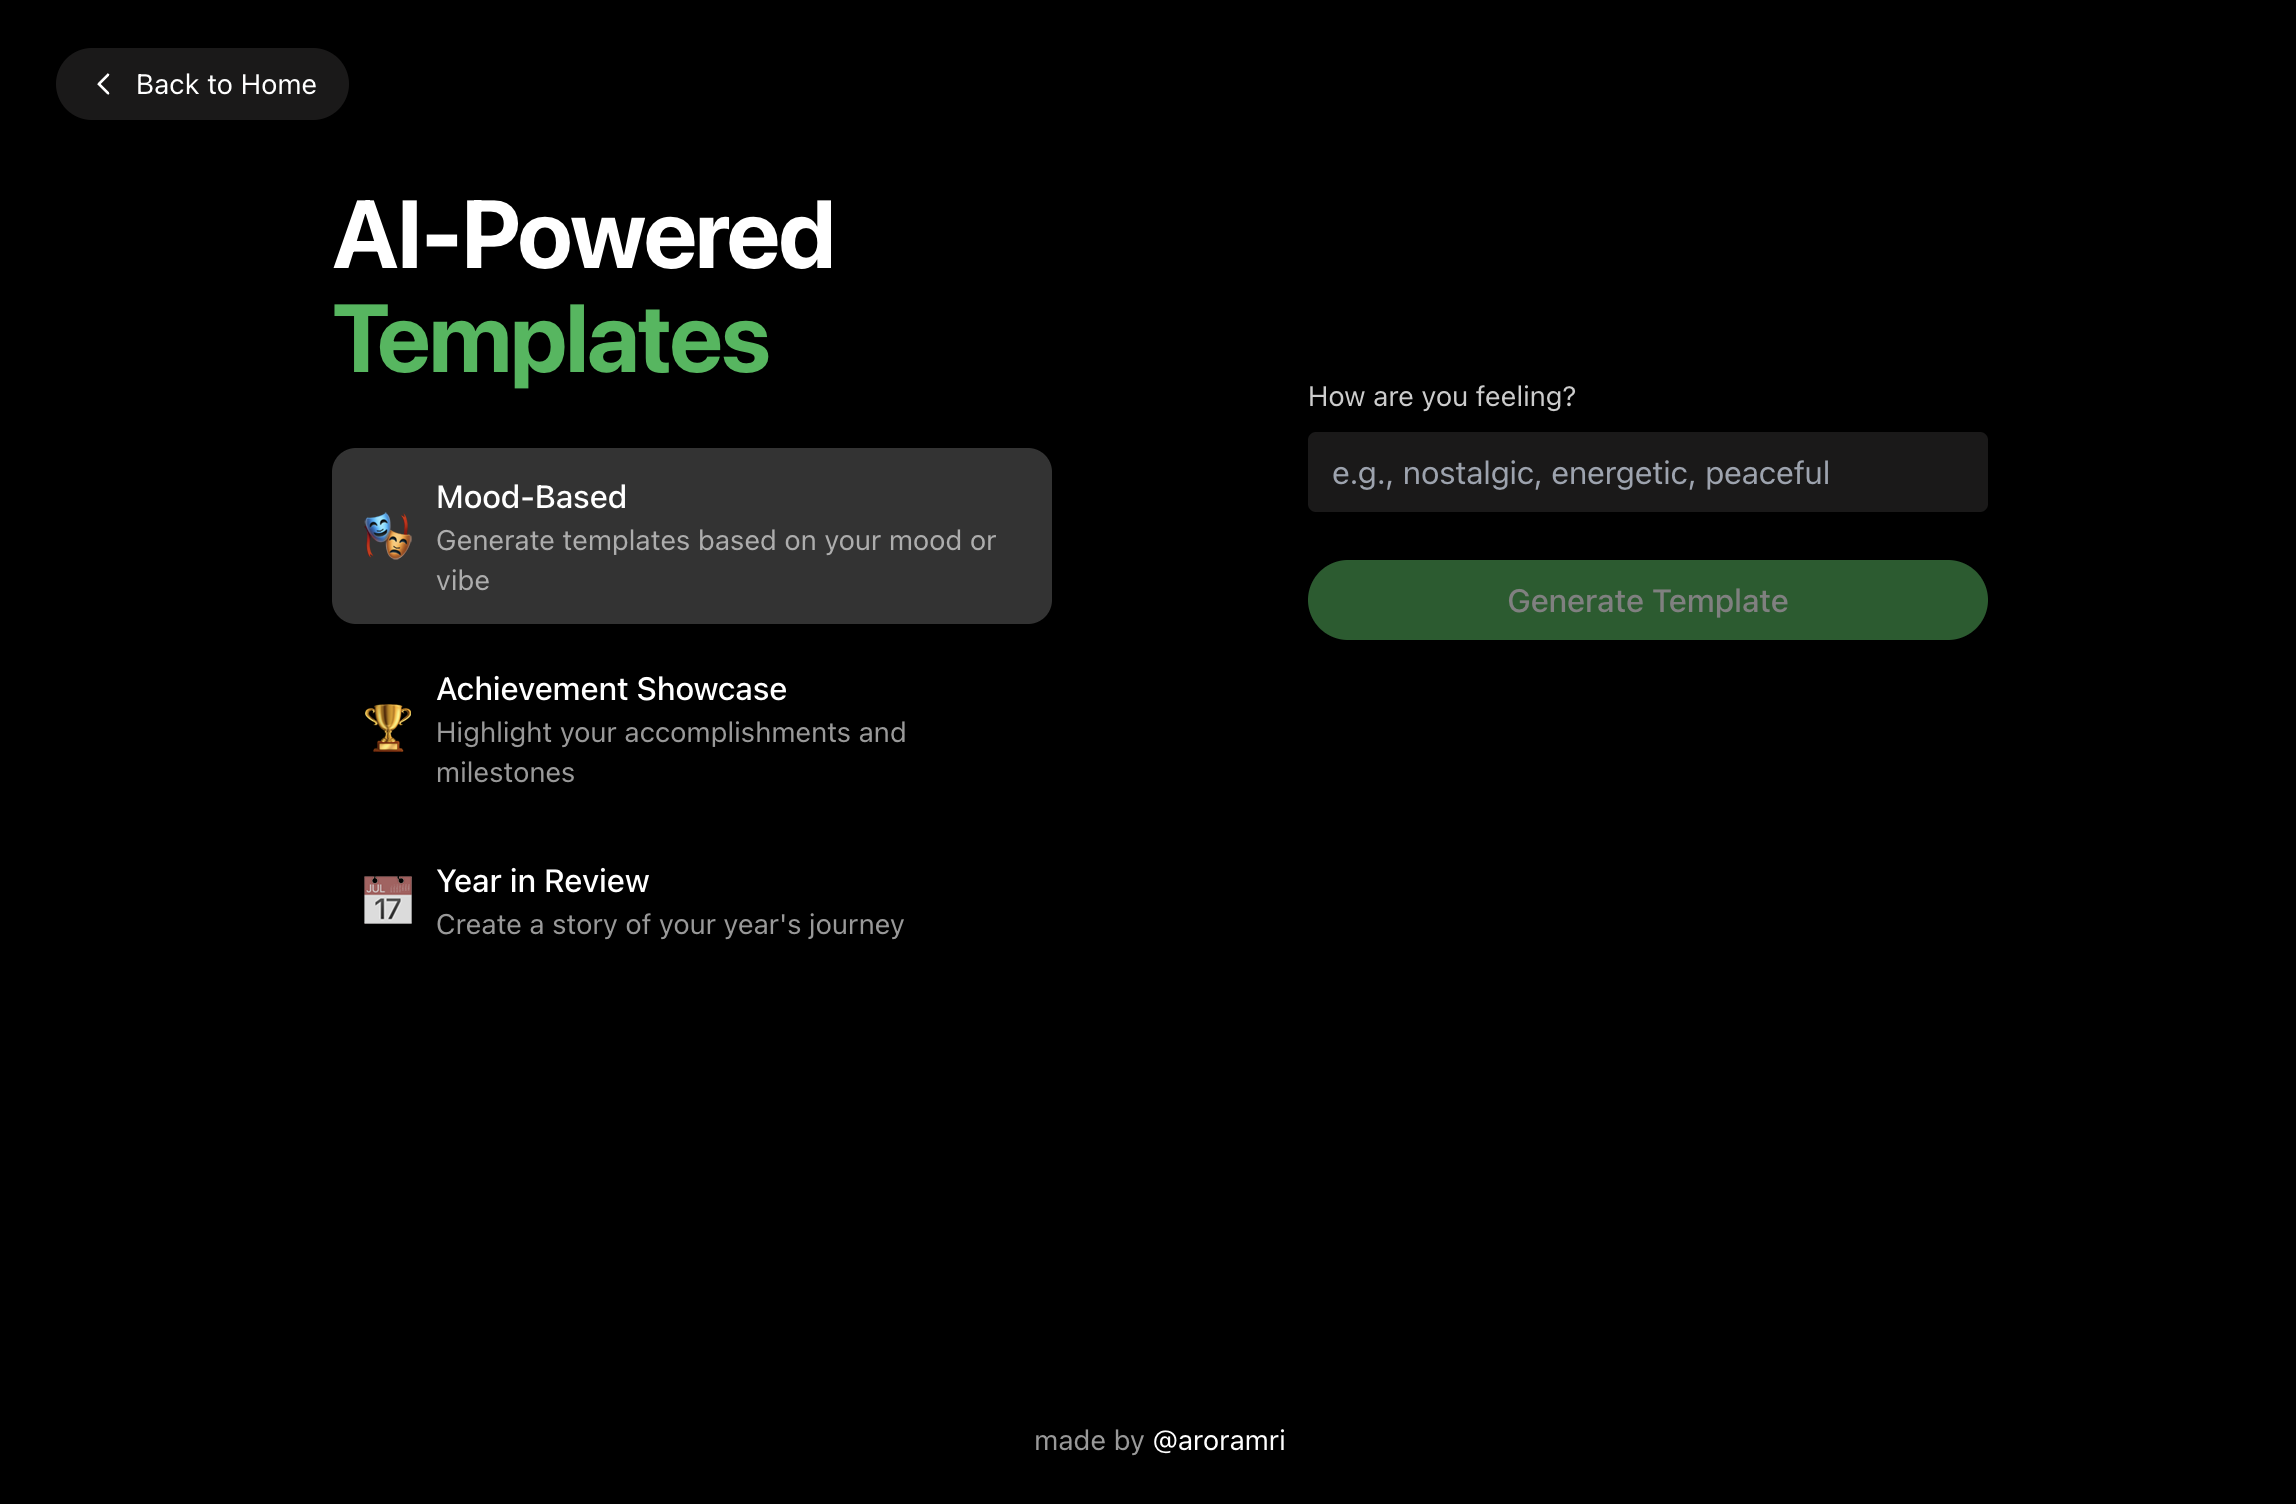Viewport: 2296px width, 1504px height.
Task: Open the Achievement Showcase option title
Action: [611, 689]
